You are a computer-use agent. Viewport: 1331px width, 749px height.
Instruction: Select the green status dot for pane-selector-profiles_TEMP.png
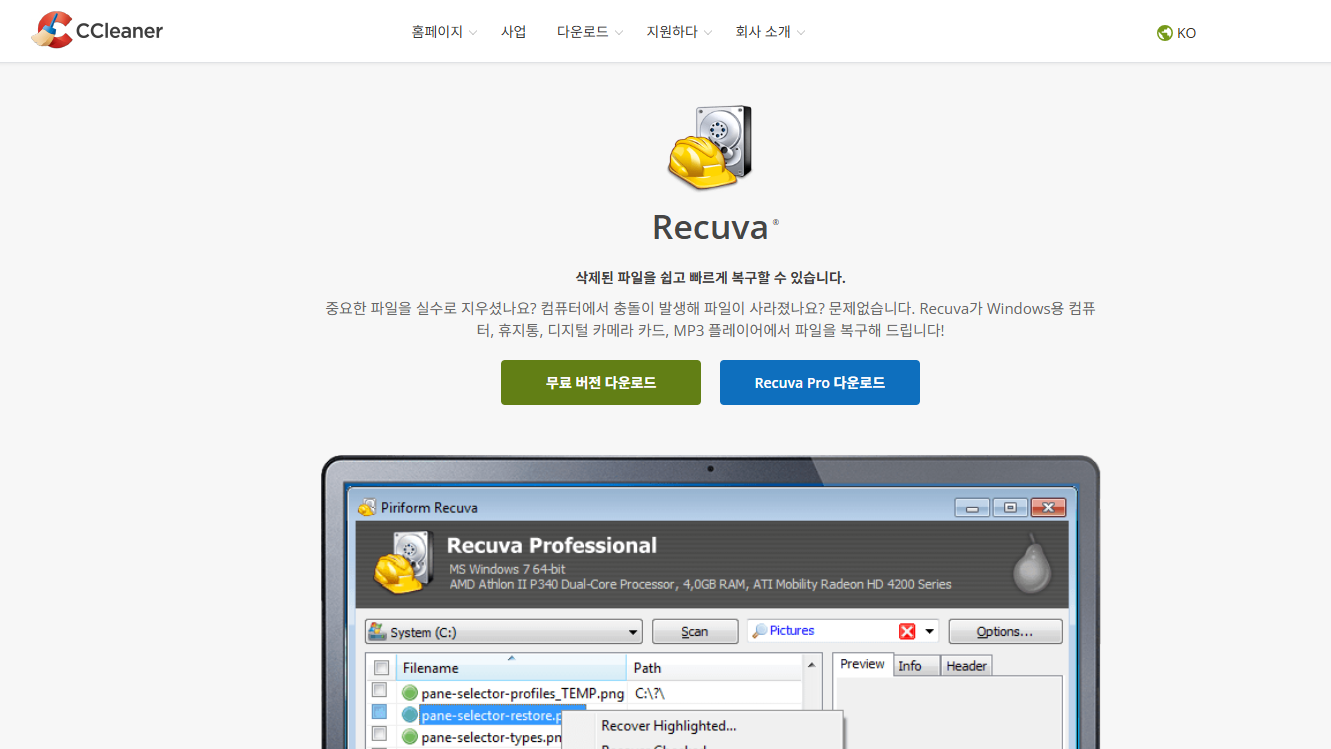pos(409,692)
